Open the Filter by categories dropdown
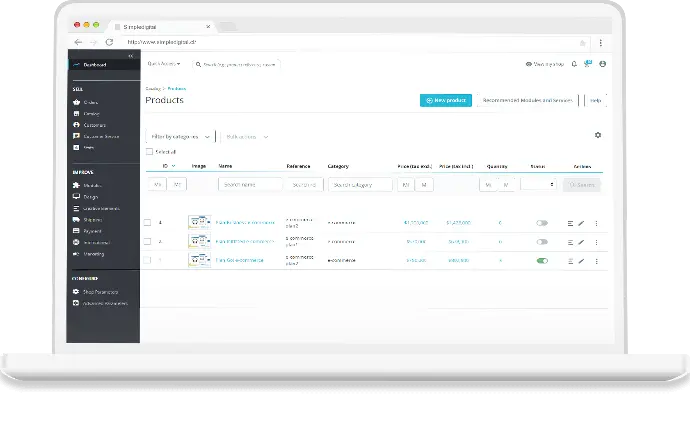Image resolution: width=690 pixels, height=421 pixels. pyautogui.click(x=180, y=136)
